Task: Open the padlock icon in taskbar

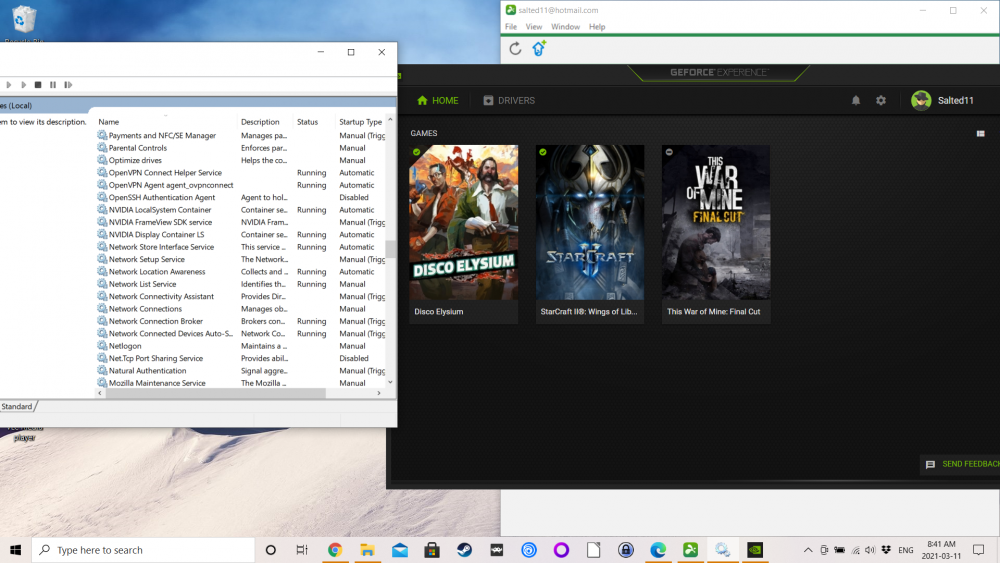Action: pos(626,550)
